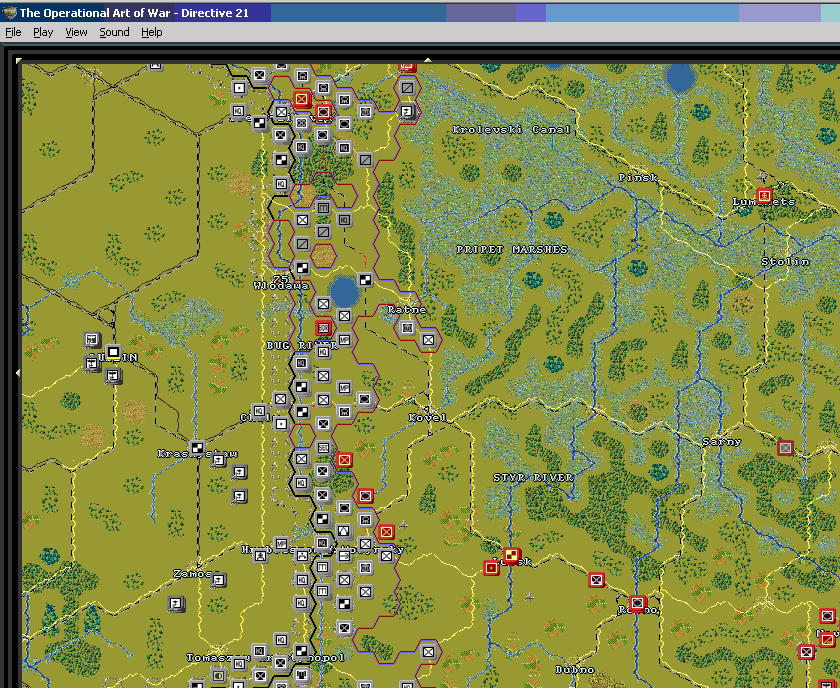840x688 pixels.
Task: Select the MP counter west of Hrubieszow
Action: [281, 543]
